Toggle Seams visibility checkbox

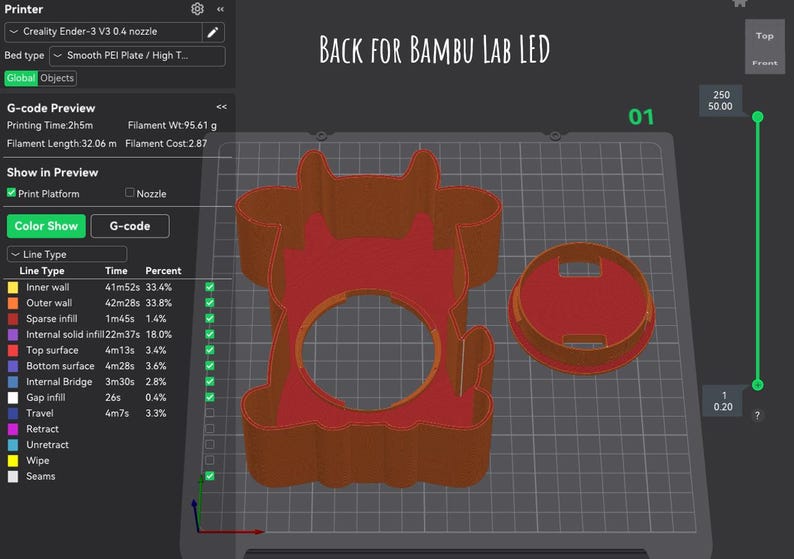210,476
